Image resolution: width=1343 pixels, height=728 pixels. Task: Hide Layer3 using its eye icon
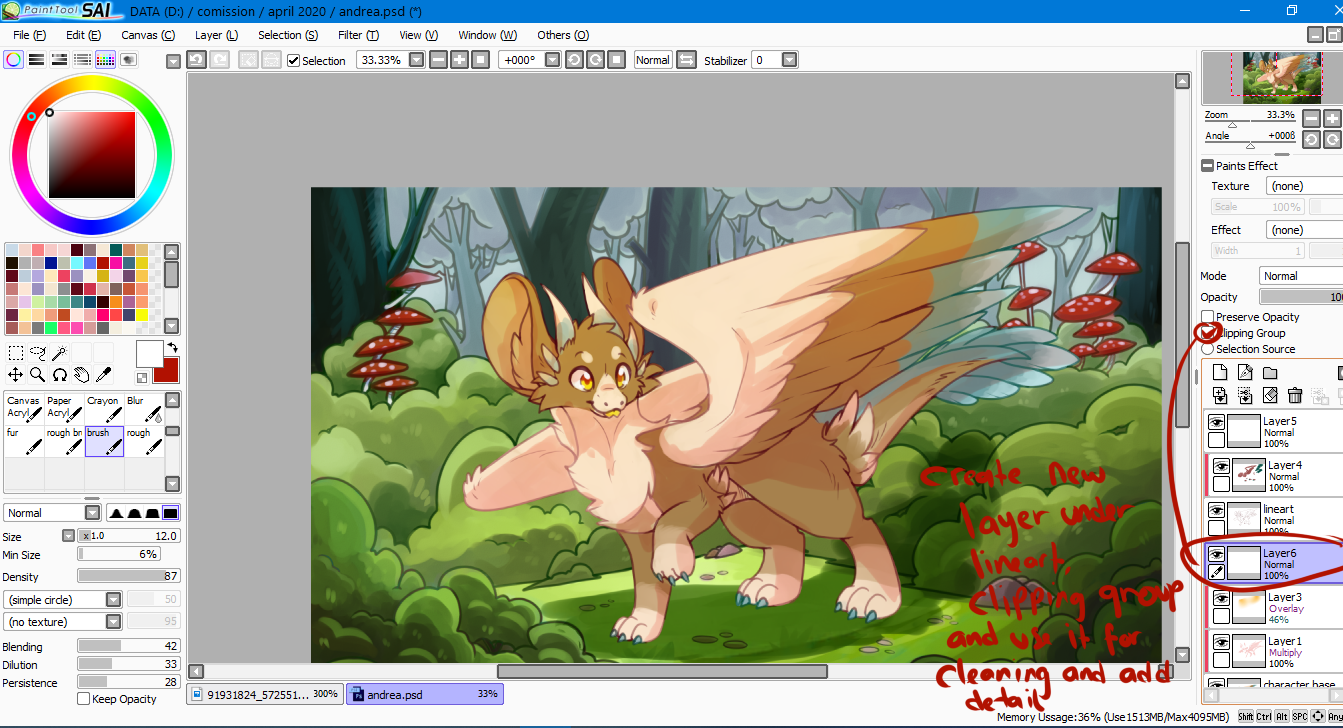pos(1221,598)
